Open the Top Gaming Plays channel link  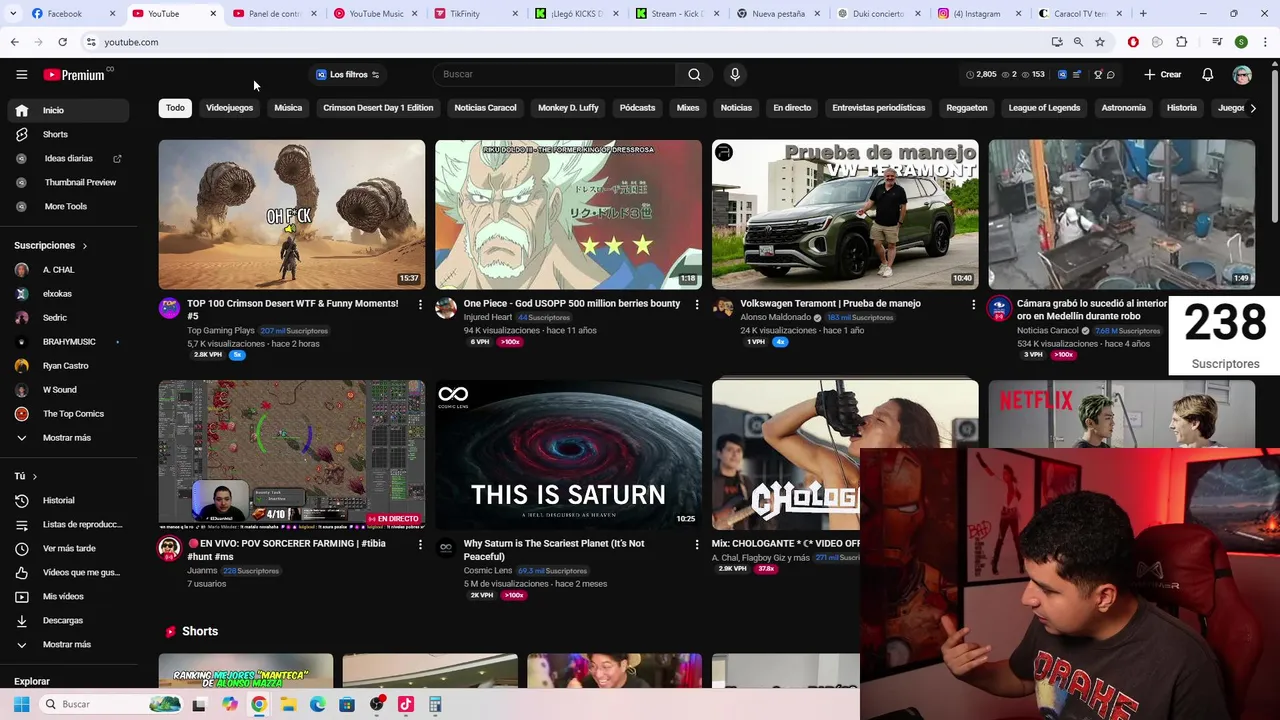[220, 330]
